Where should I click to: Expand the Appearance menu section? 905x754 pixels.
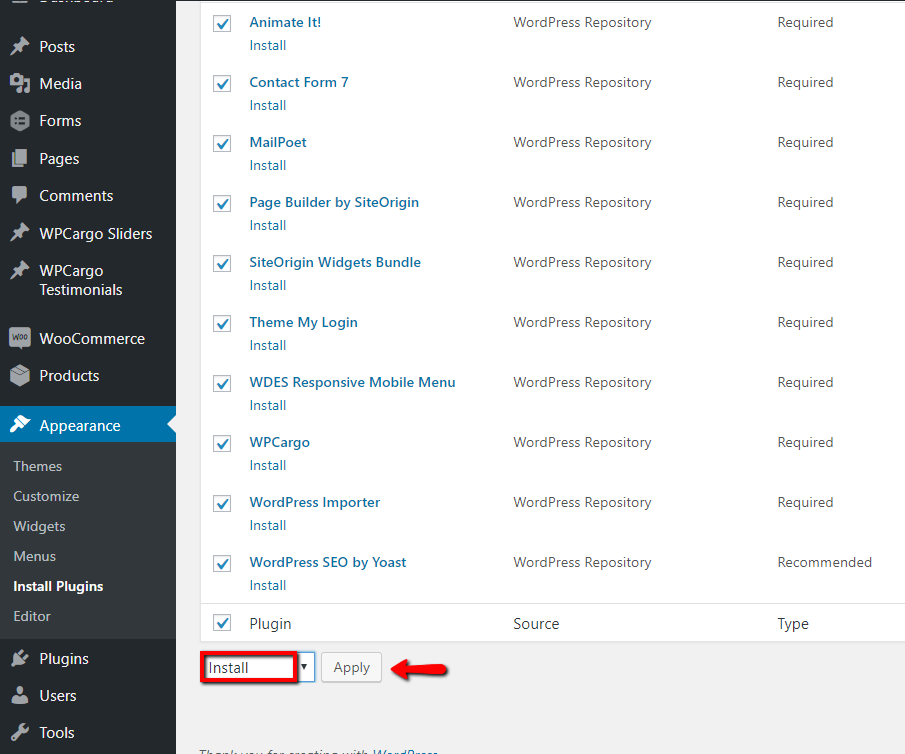80,426
